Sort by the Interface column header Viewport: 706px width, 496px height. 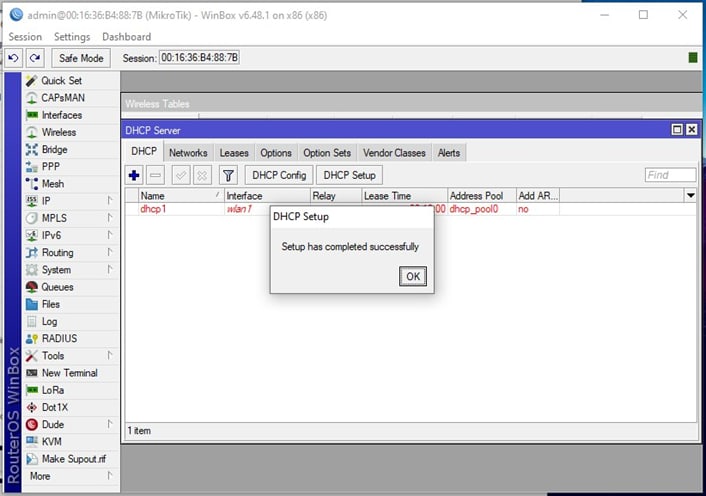pos(267,195)
